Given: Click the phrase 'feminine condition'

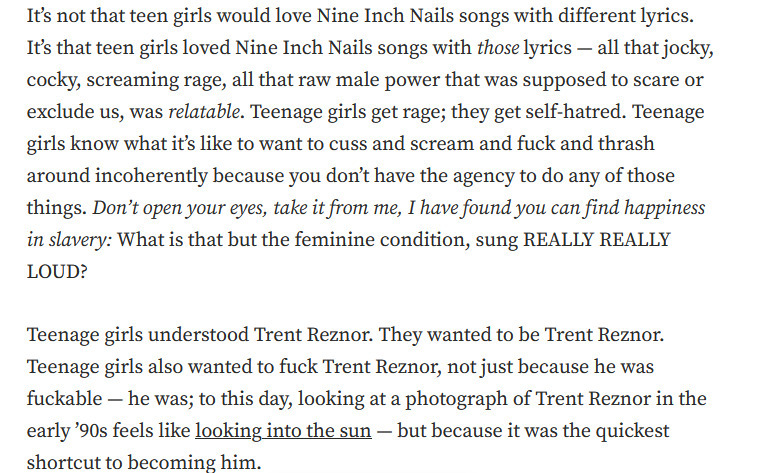Looking at the screenshot, I should (x=382, y=240).
